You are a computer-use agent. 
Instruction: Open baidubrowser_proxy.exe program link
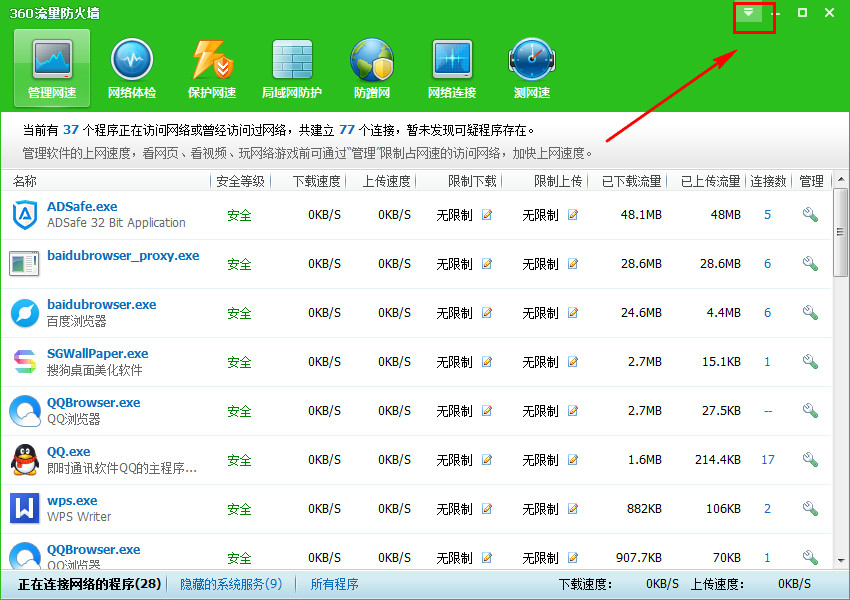point(123,255)
